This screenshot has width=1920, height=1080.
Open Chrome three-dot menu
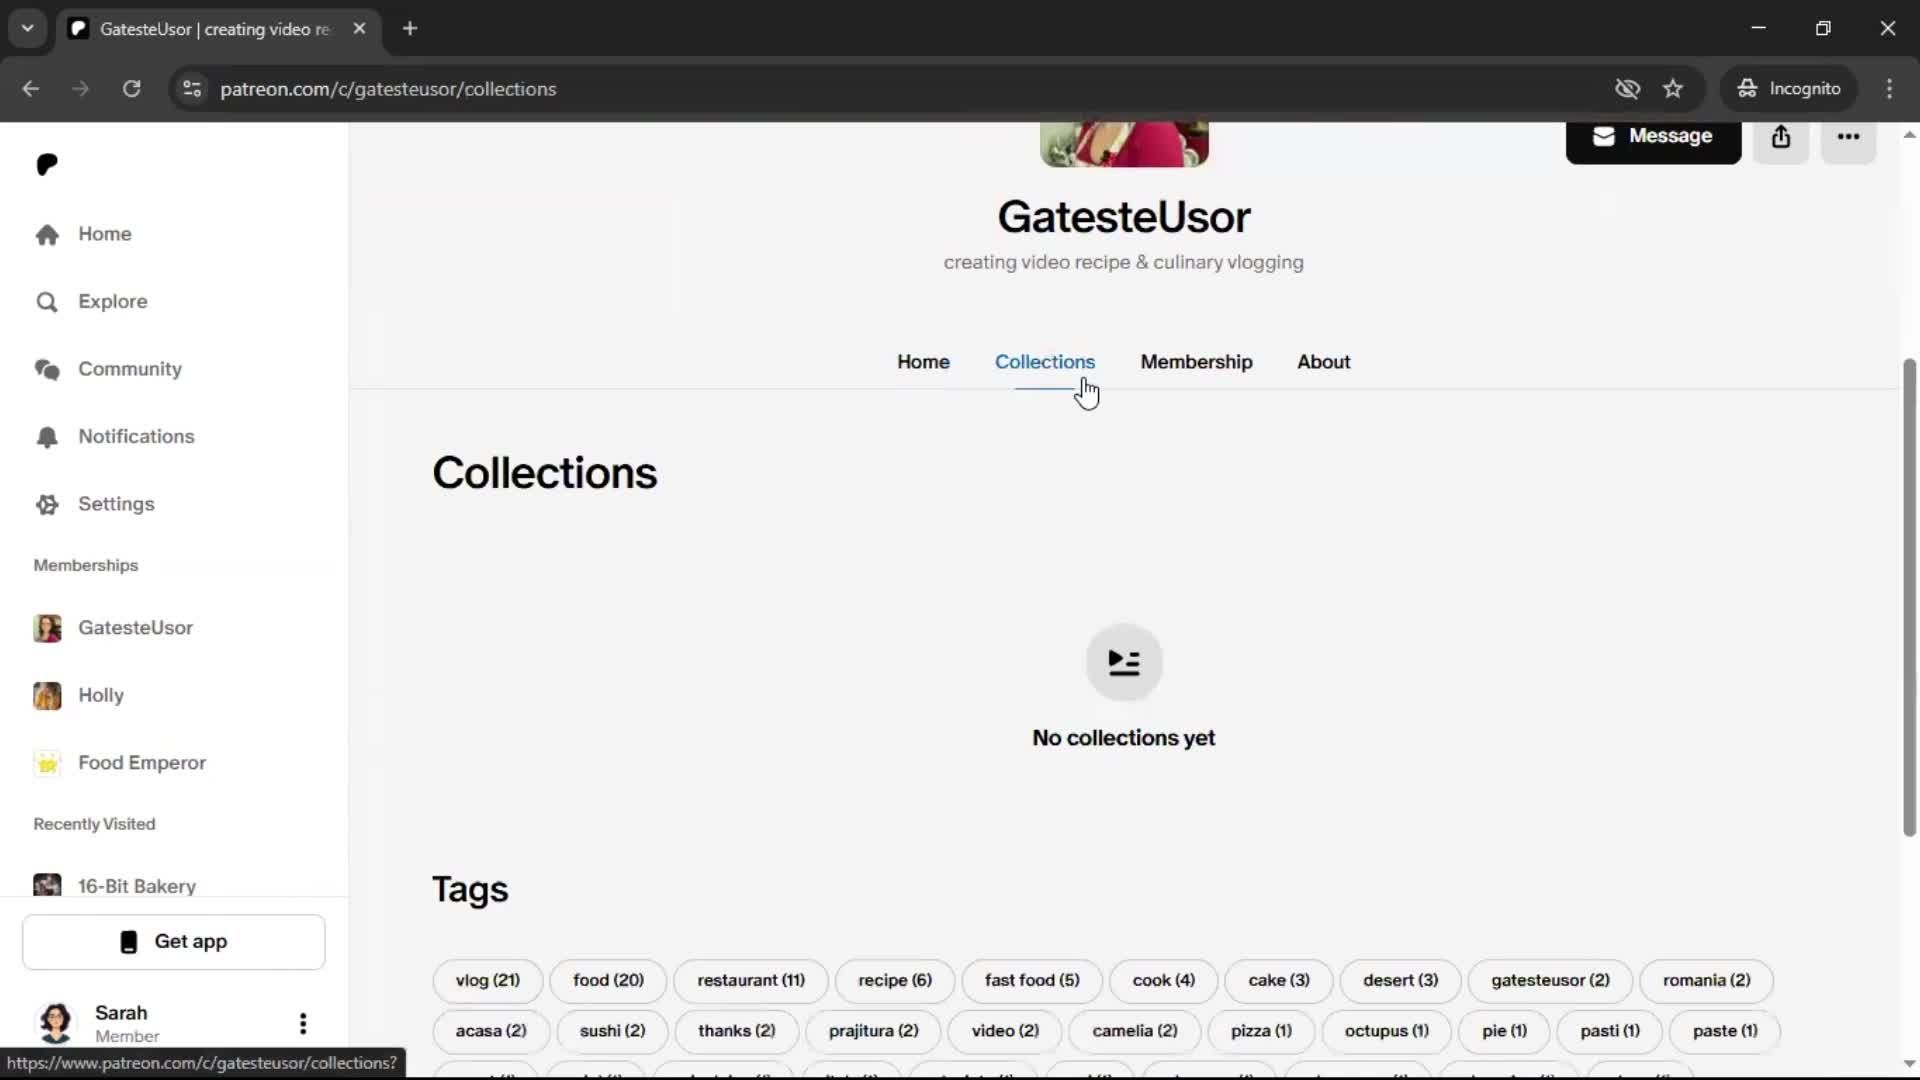(1889, 89)
